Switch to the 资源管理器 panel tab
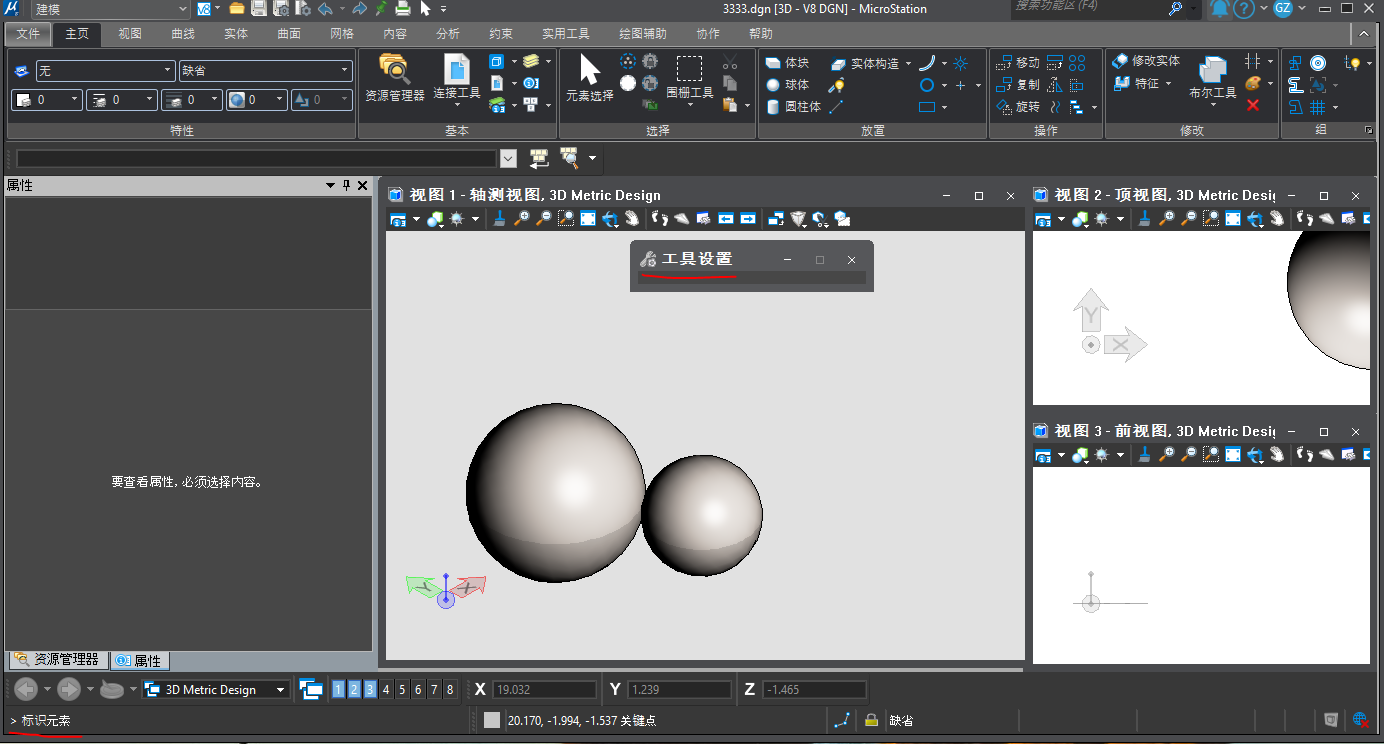Screen dimensions: 1384x744 click(57, 660)
